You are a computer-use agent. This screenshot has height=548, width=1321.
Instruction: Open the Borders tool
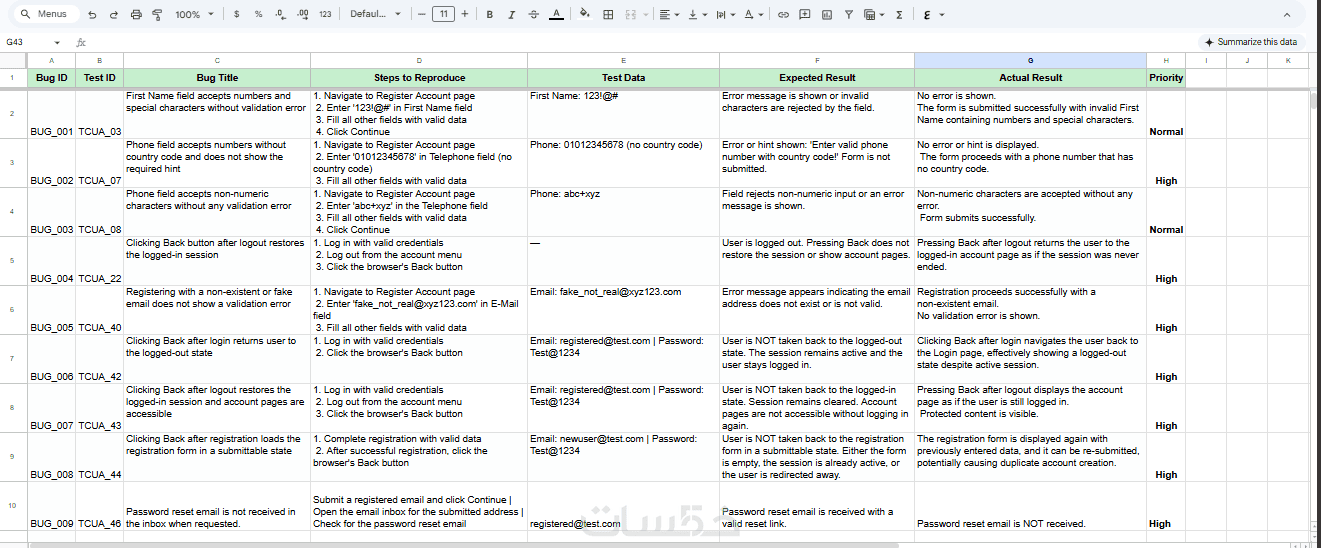608,15
